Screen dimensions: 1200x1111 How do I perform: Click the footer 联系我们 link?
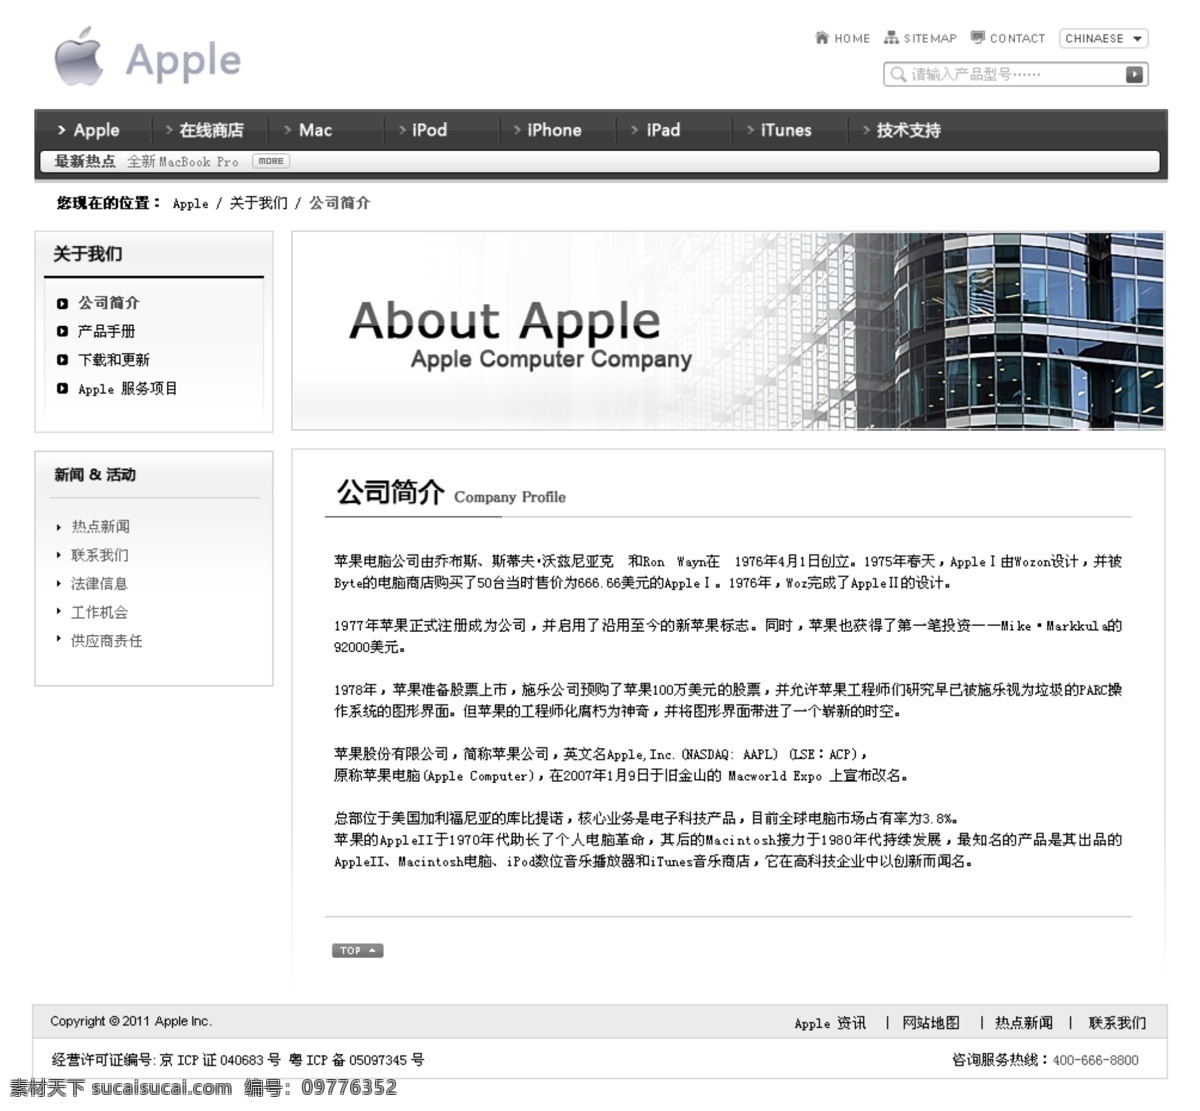1118,1023
